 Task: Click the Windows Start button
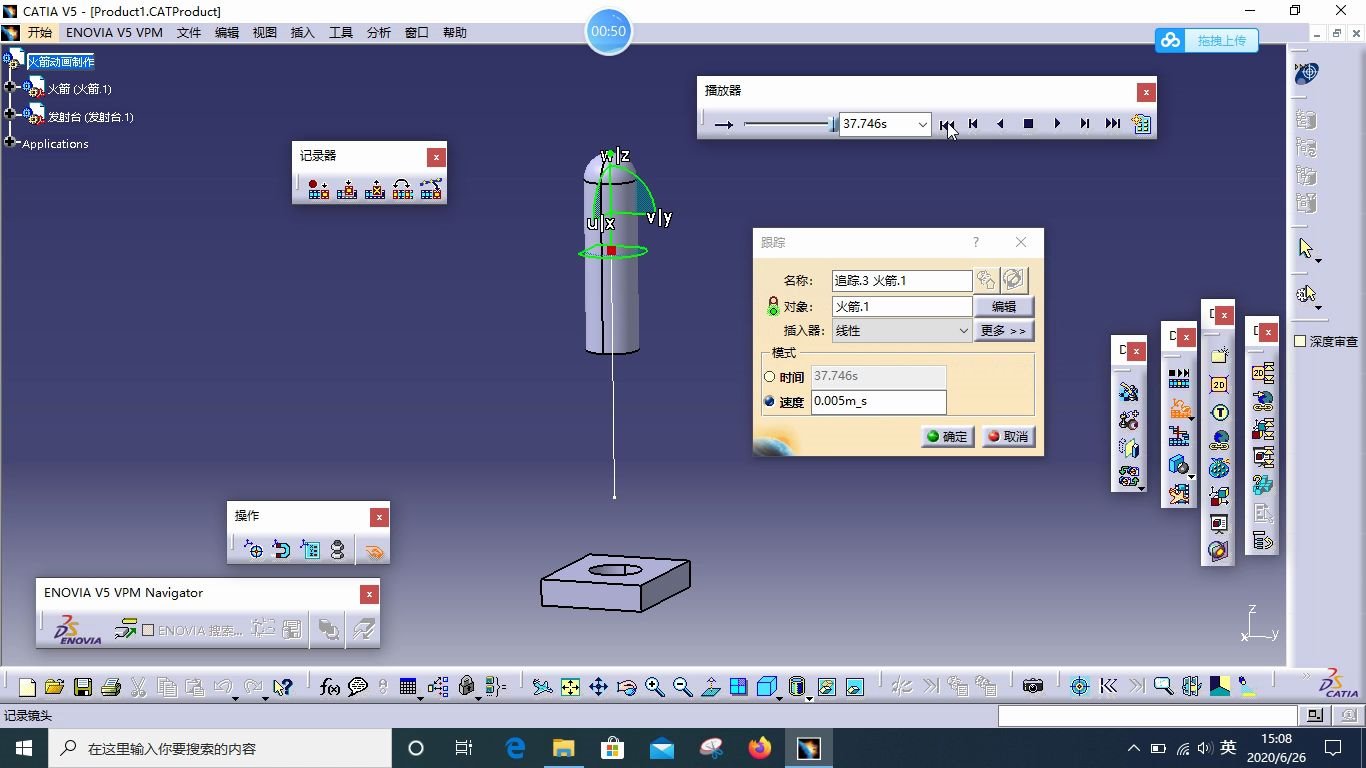tap(23, 748)
